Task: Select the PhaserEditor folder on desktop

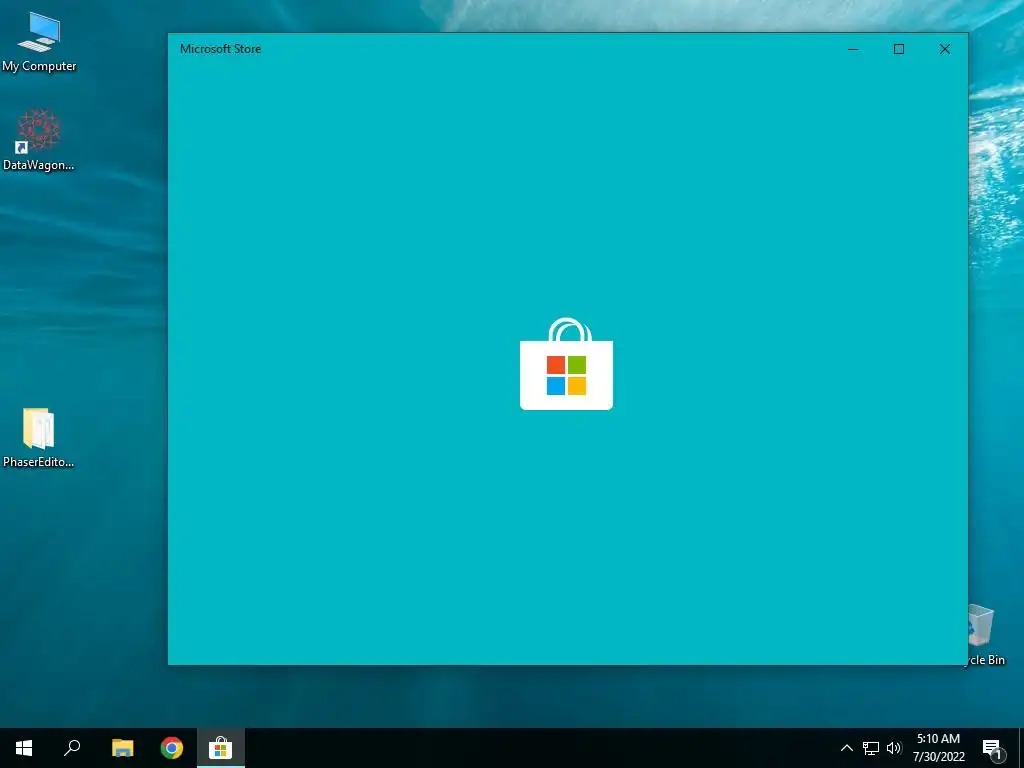Action: (x=39, y=438)
